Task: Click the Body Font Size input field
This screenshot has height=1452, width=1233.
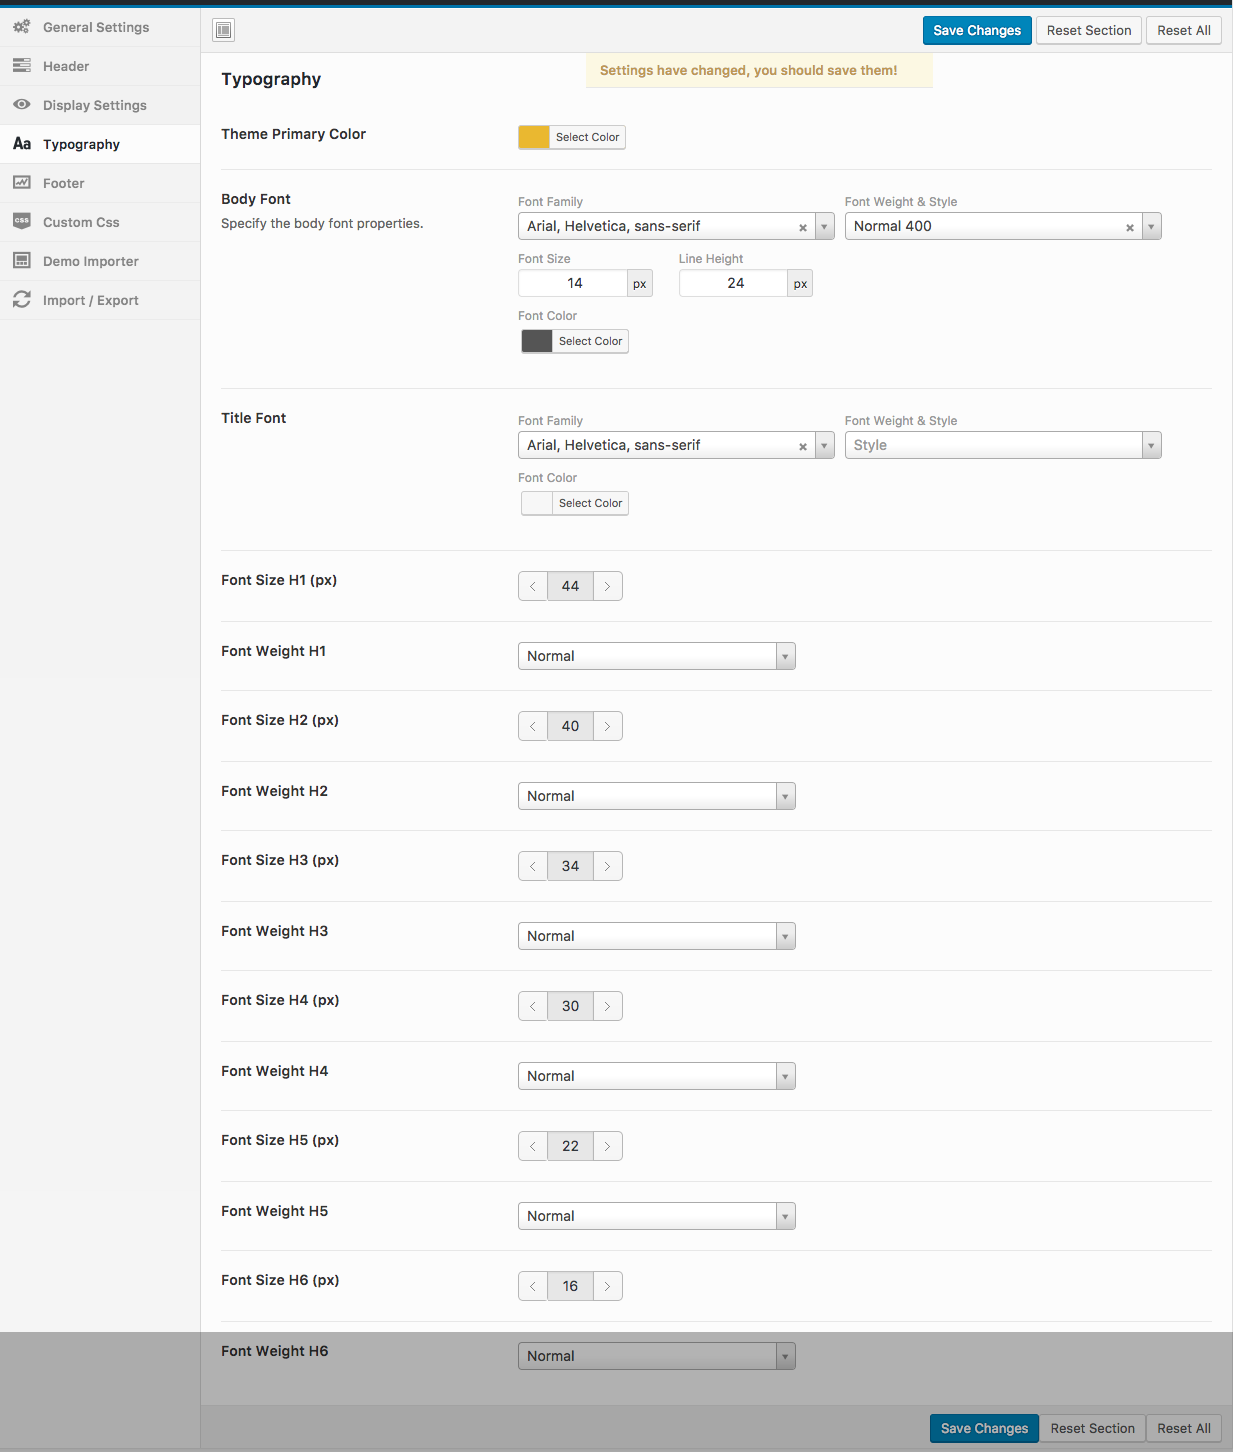Action: pyautogui.click(x=573, y=283)
